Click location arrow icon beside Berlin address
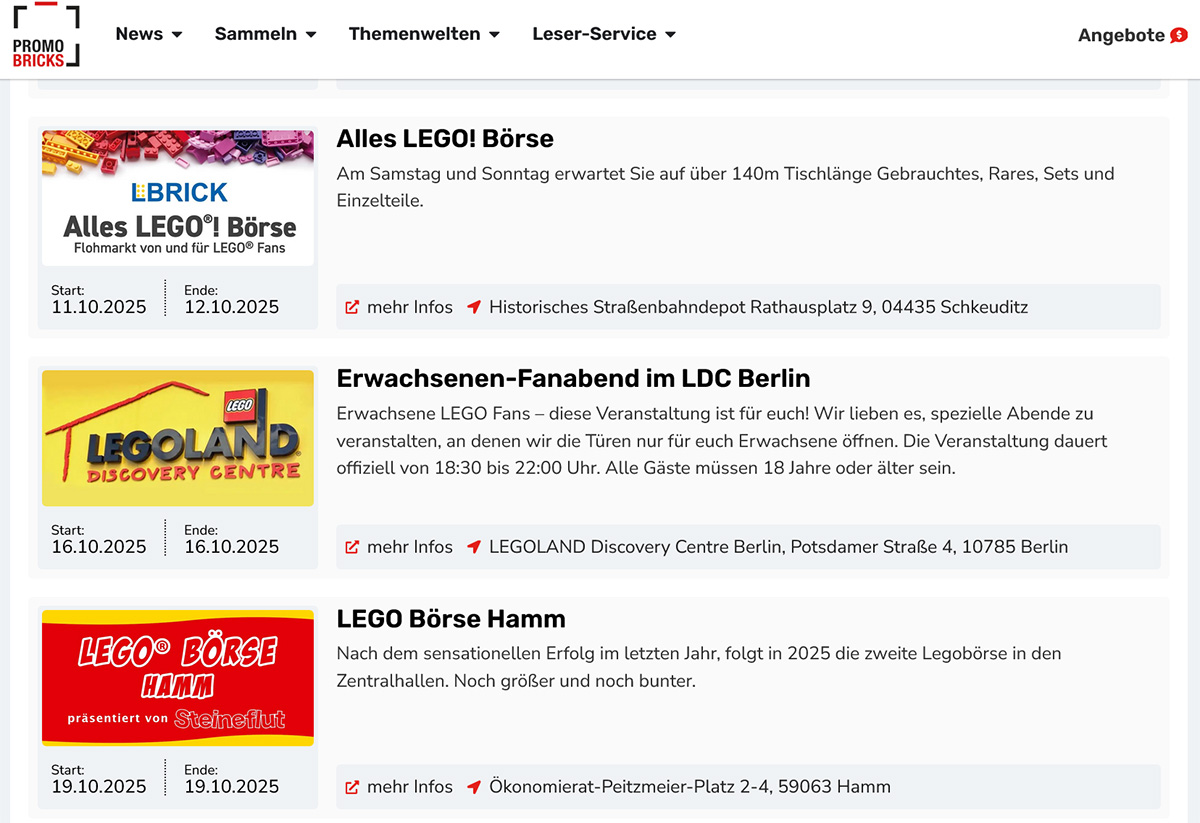Screen dimensions: 1200x823 (474, 547)
